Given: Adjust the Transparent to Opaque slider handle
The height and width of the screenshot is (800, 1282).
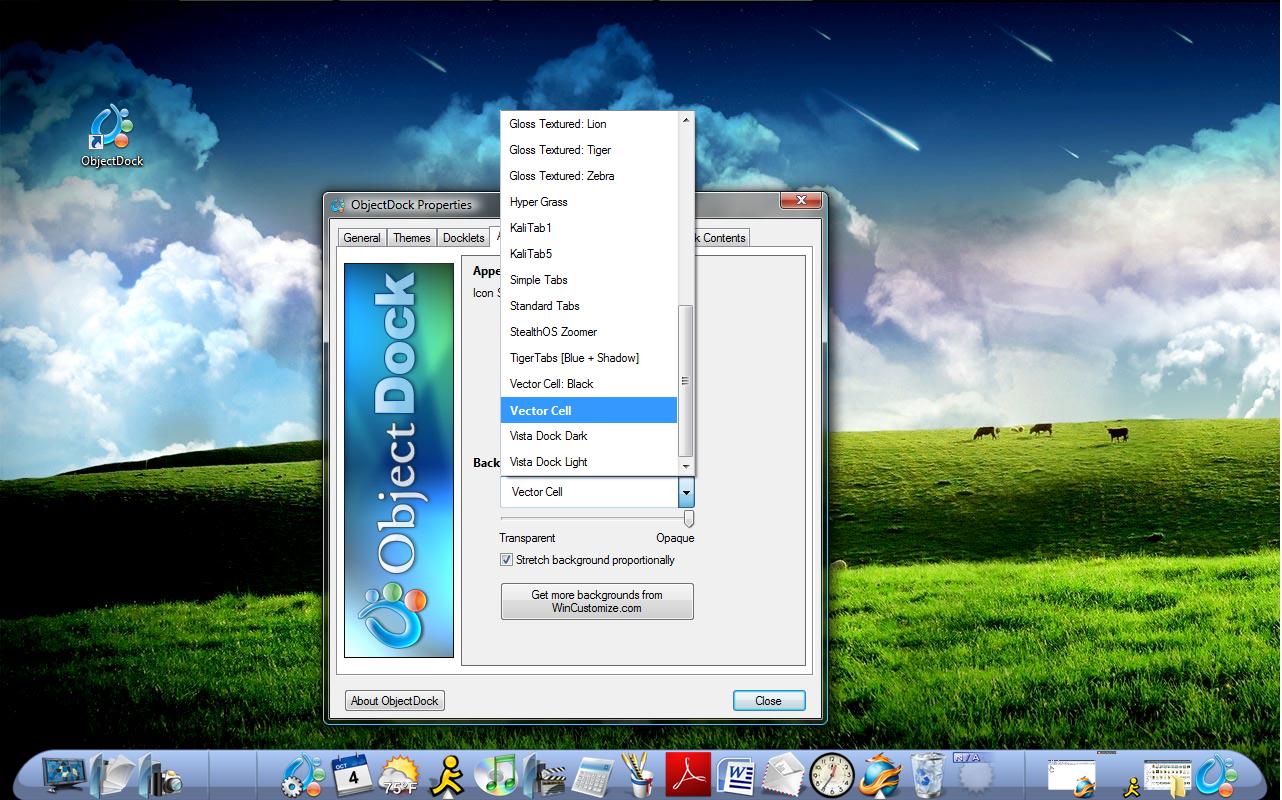Looking at the screenshot, I should [x=688, y=519].
